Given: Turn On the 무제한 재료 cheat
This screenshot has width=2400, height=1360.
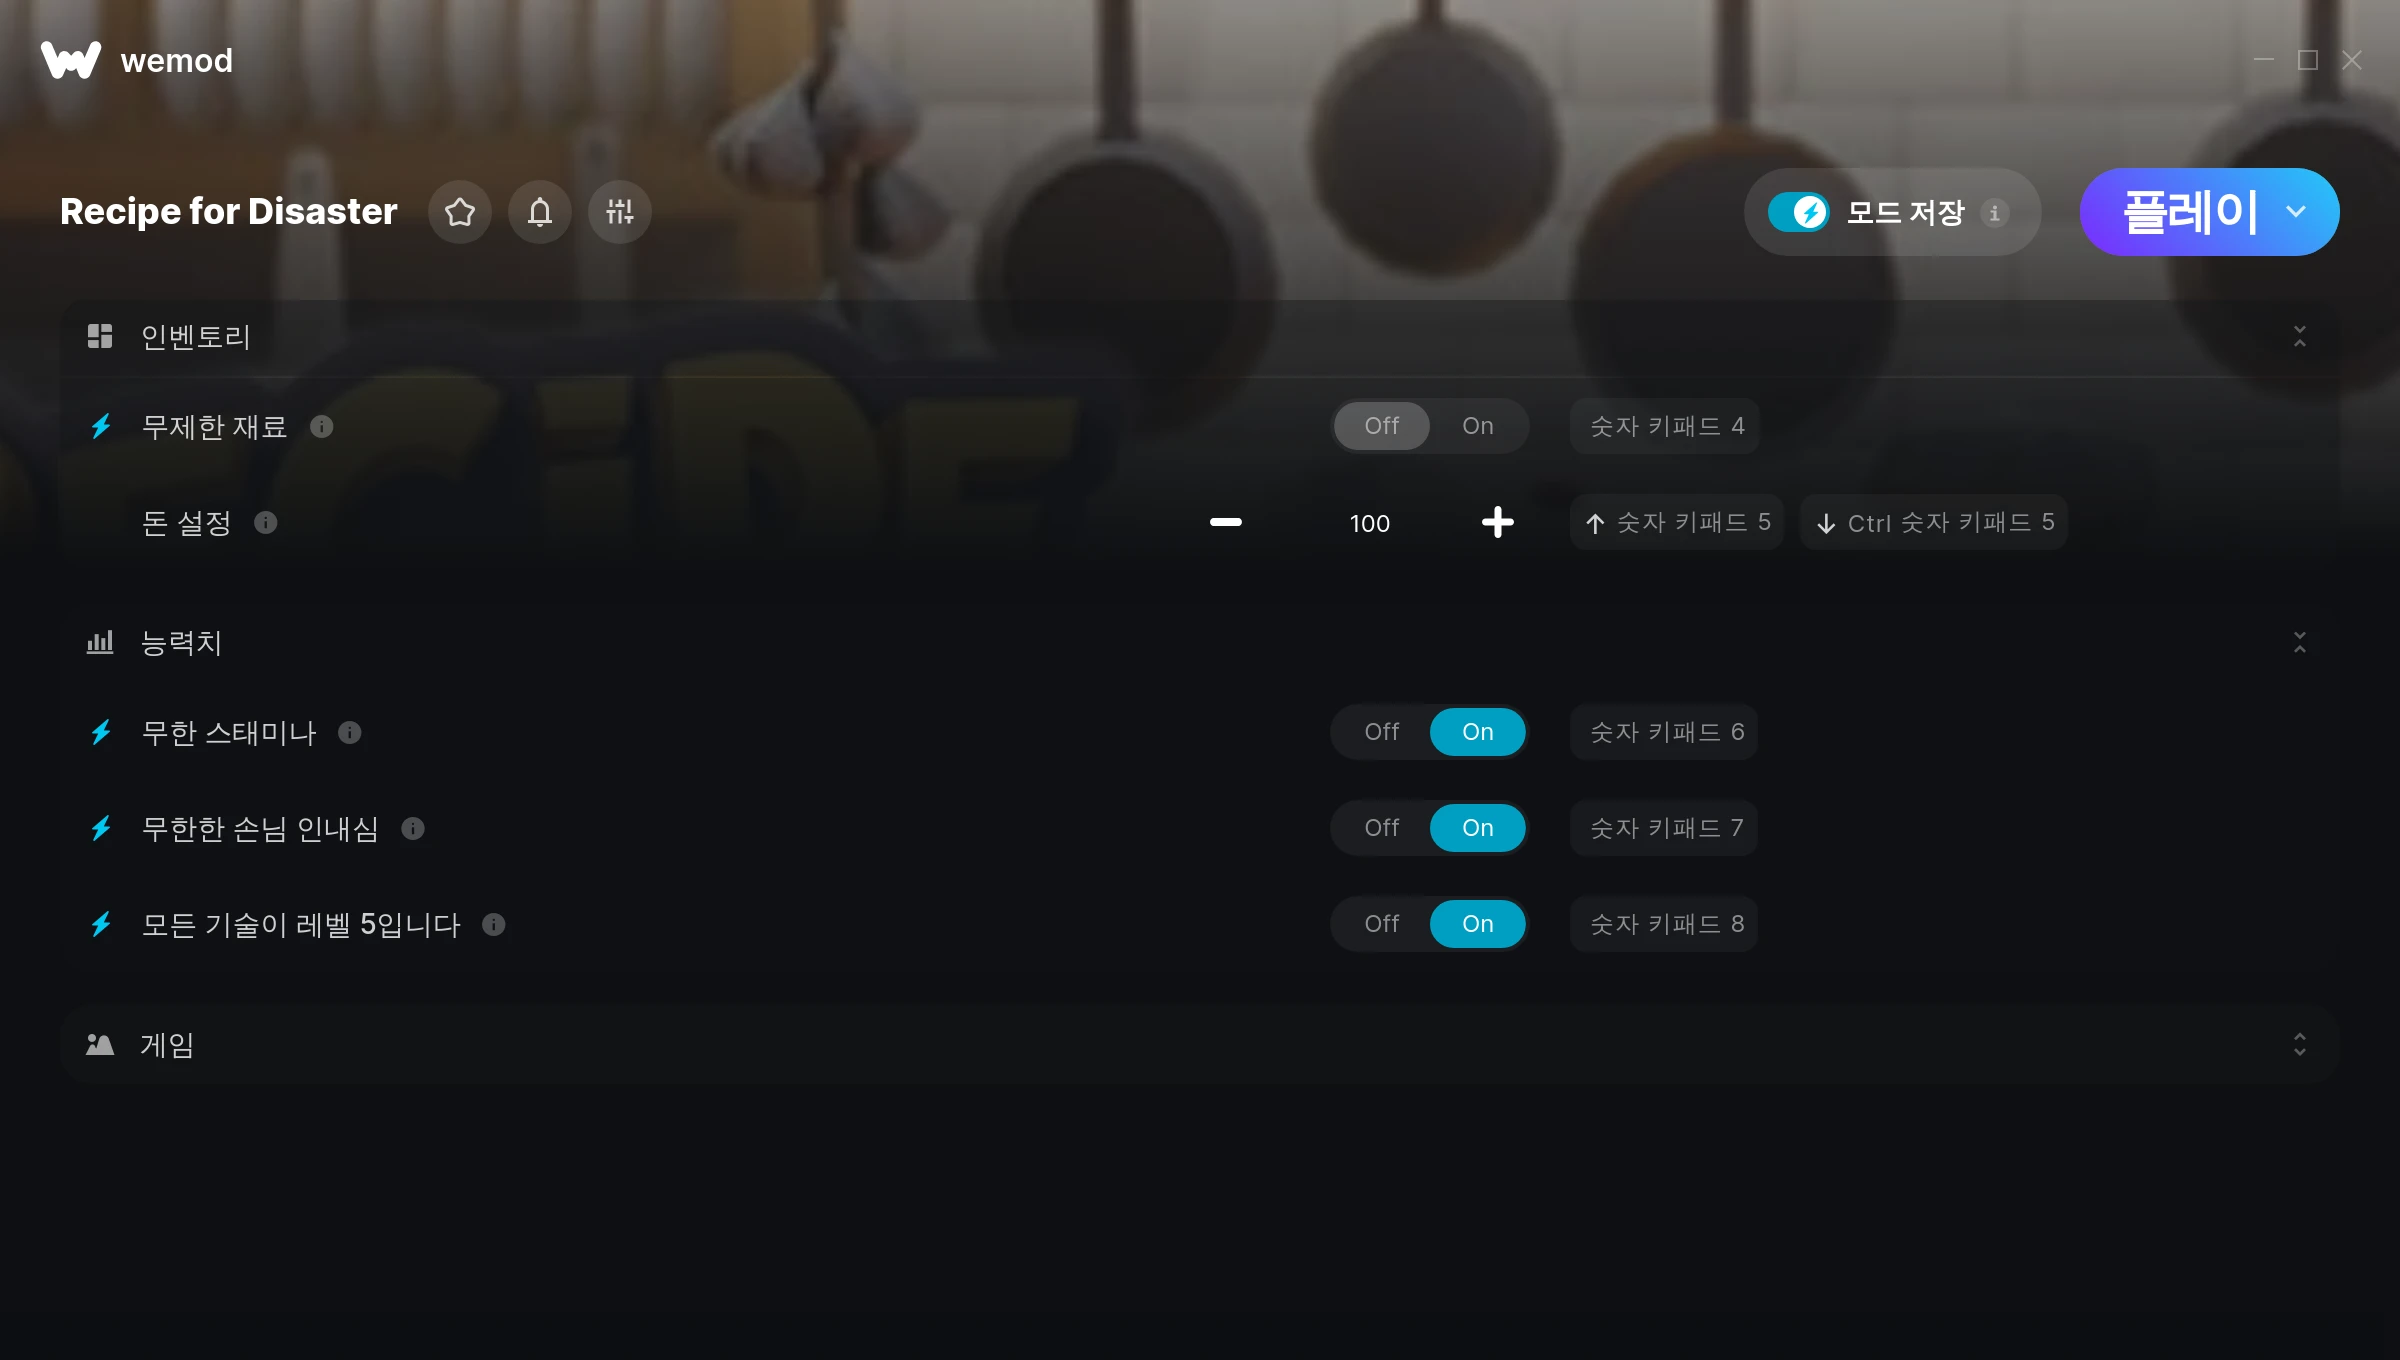Looking at the screenshot, I should click(x=1478, y=426).
